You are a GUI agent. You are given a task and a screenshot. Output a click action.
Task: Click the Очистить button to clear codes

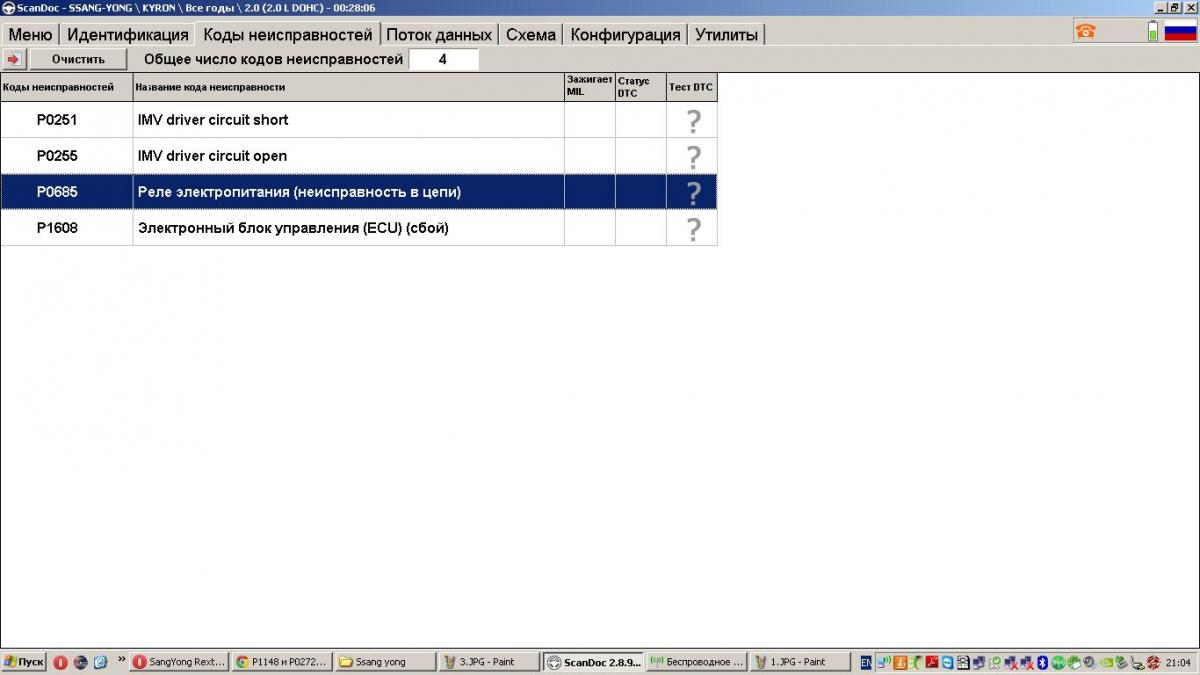78,59
